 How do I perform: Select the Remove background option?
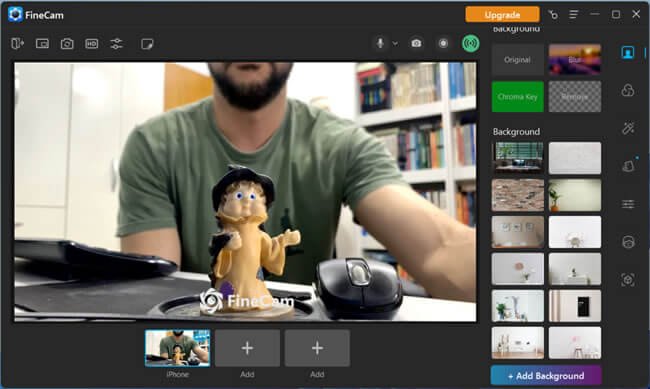click(575, 97)
